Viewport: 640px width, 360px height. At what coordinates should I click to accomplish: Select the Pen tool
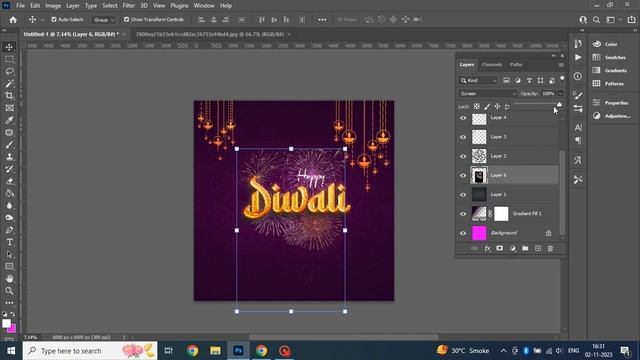click(9, 230)
